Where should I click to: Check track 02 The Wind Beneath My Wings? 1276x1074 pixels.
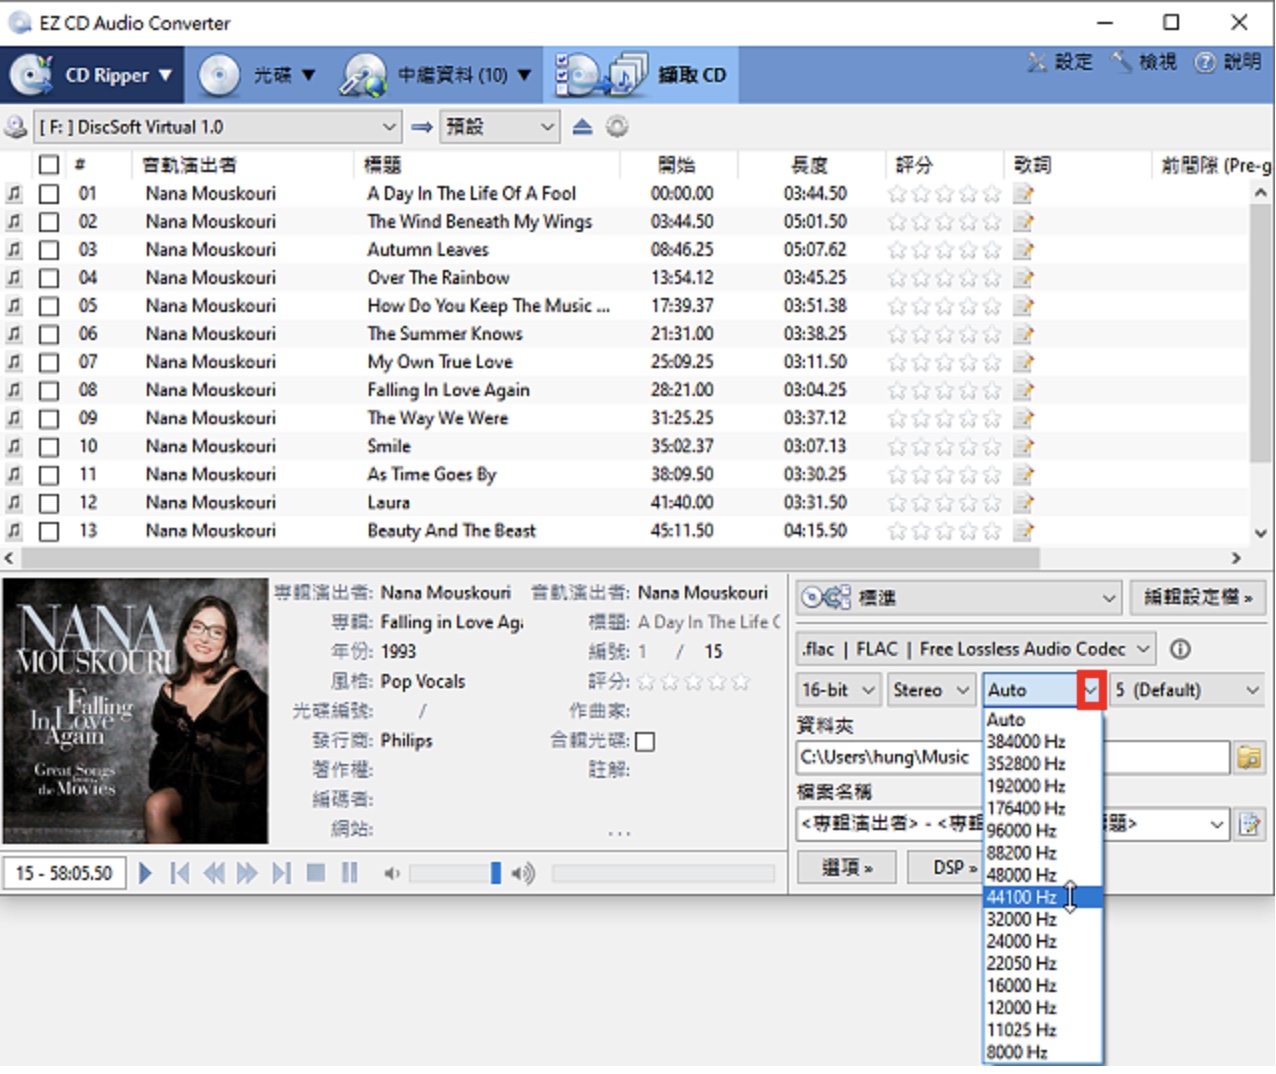point(48,222)
